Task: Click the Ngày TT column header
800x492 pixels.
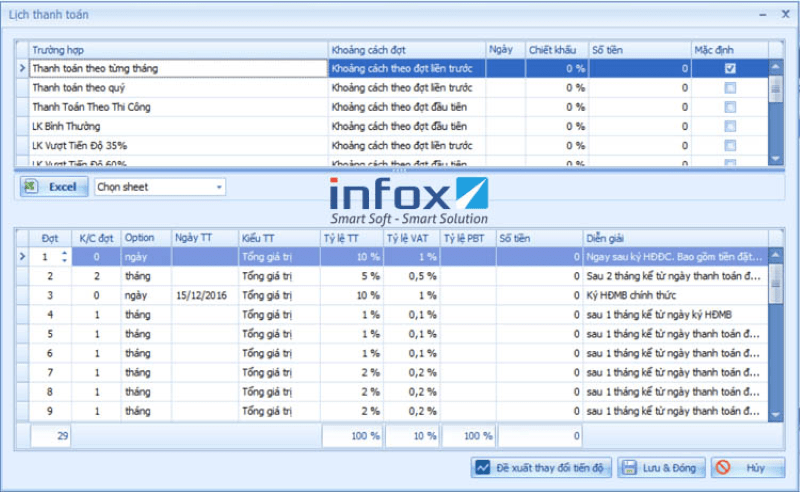Action: pyautogui.click(x=205, y=238)
